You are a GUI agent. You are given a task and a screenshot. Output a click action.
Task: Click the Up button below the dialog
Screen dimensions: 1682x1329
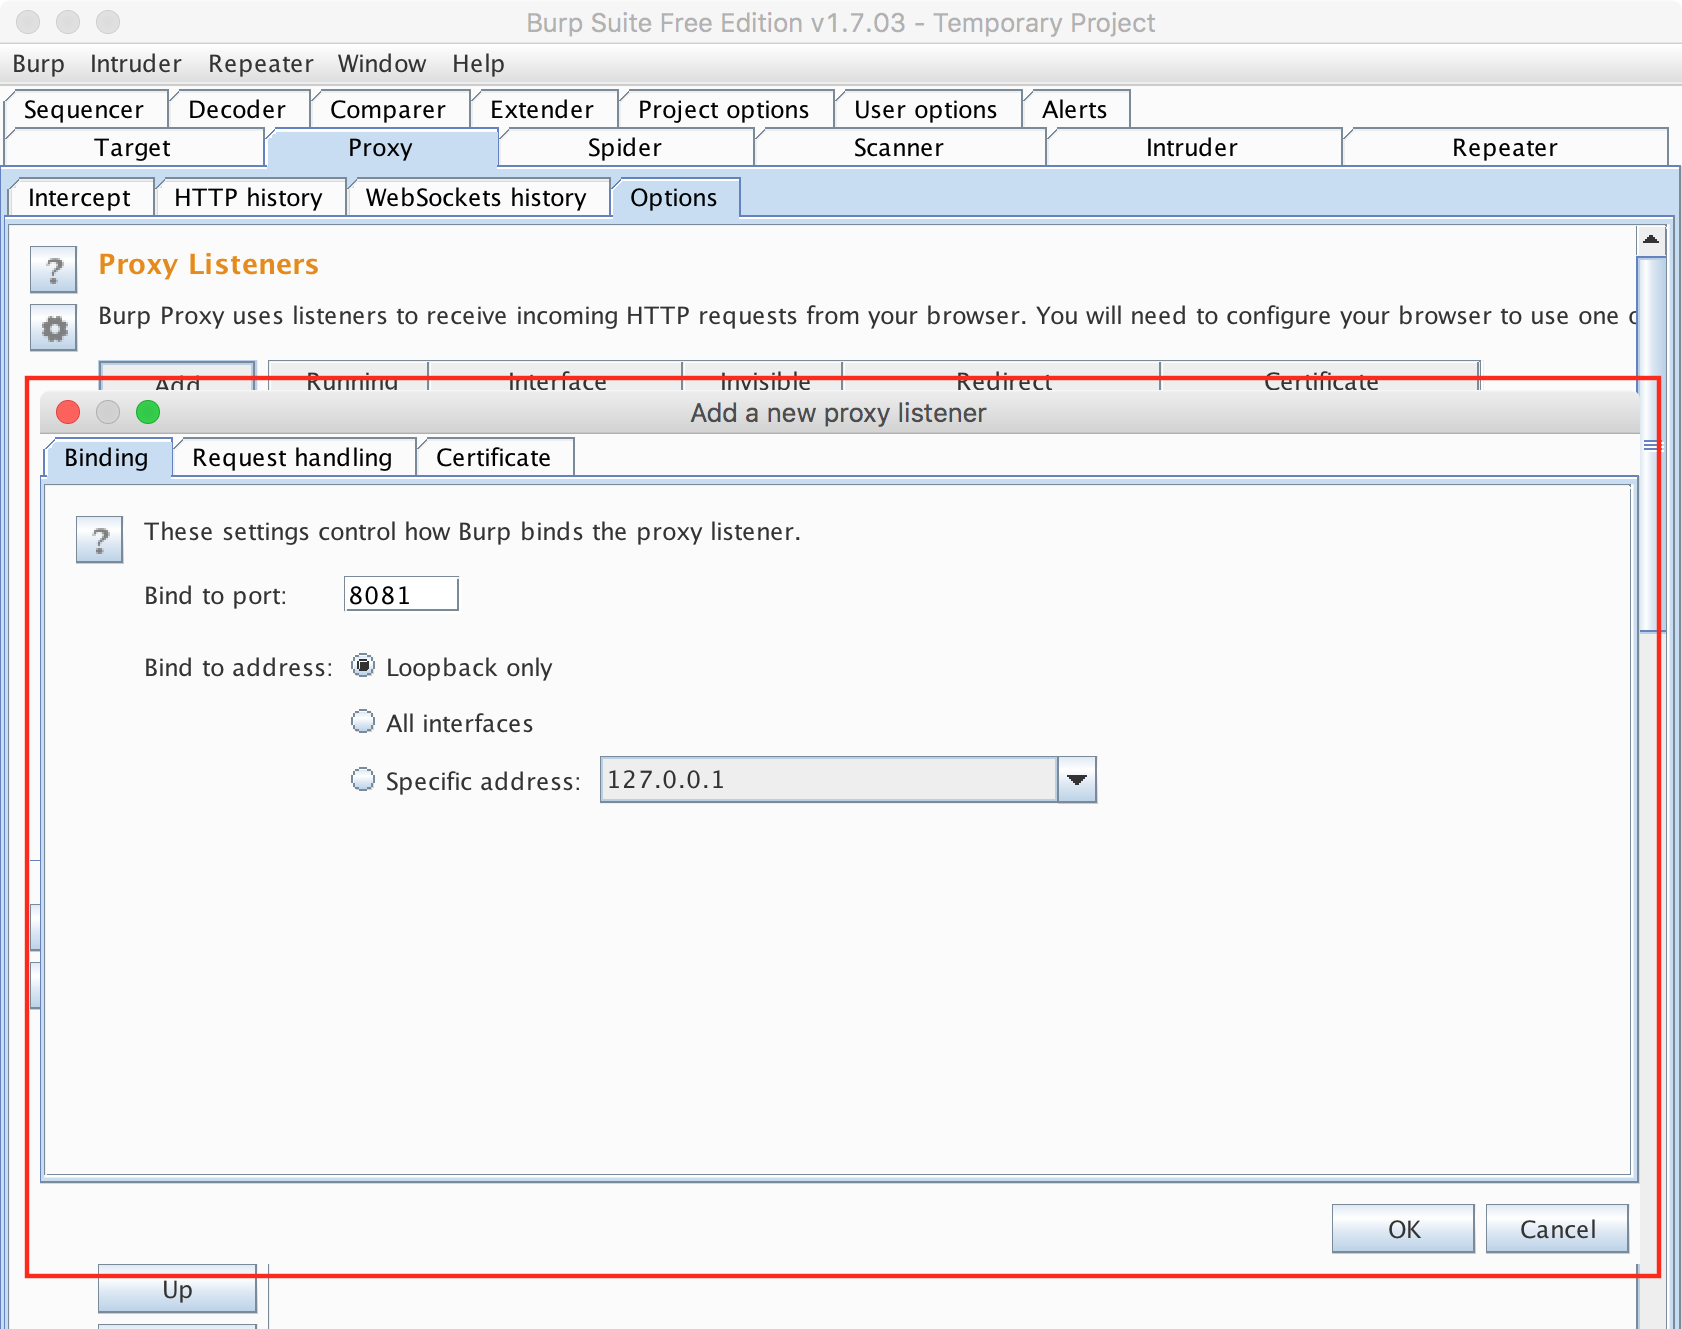coord(177,1290)
